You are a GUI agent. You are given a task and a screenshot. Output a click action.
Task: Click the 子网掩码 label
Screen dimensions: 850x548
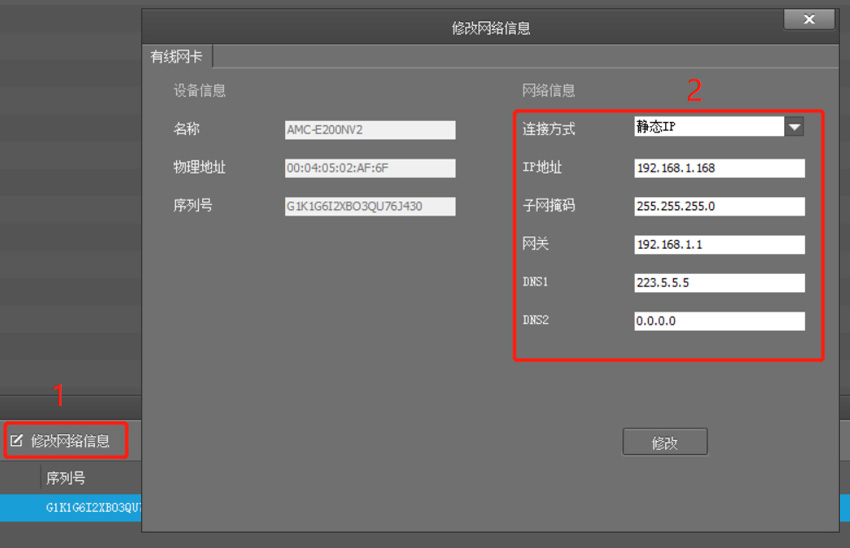click(549, 205)
